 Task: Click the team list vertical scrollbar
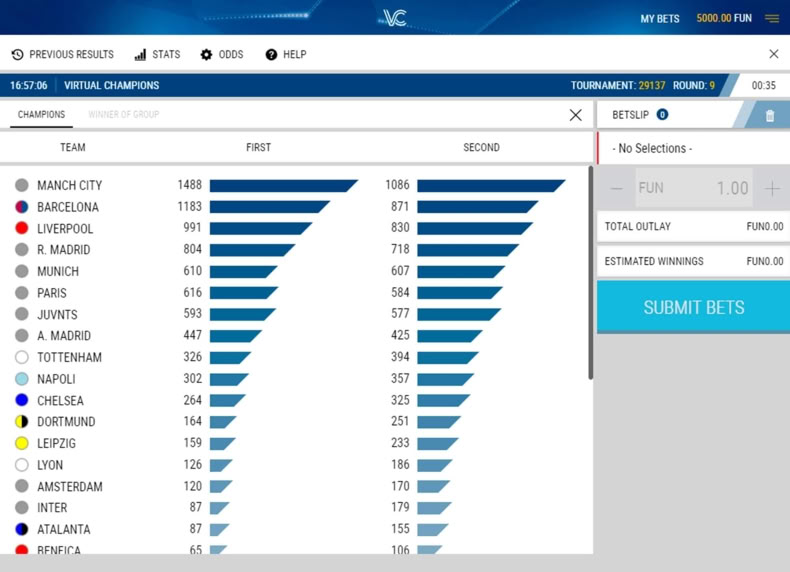click(x=590, y=273)
